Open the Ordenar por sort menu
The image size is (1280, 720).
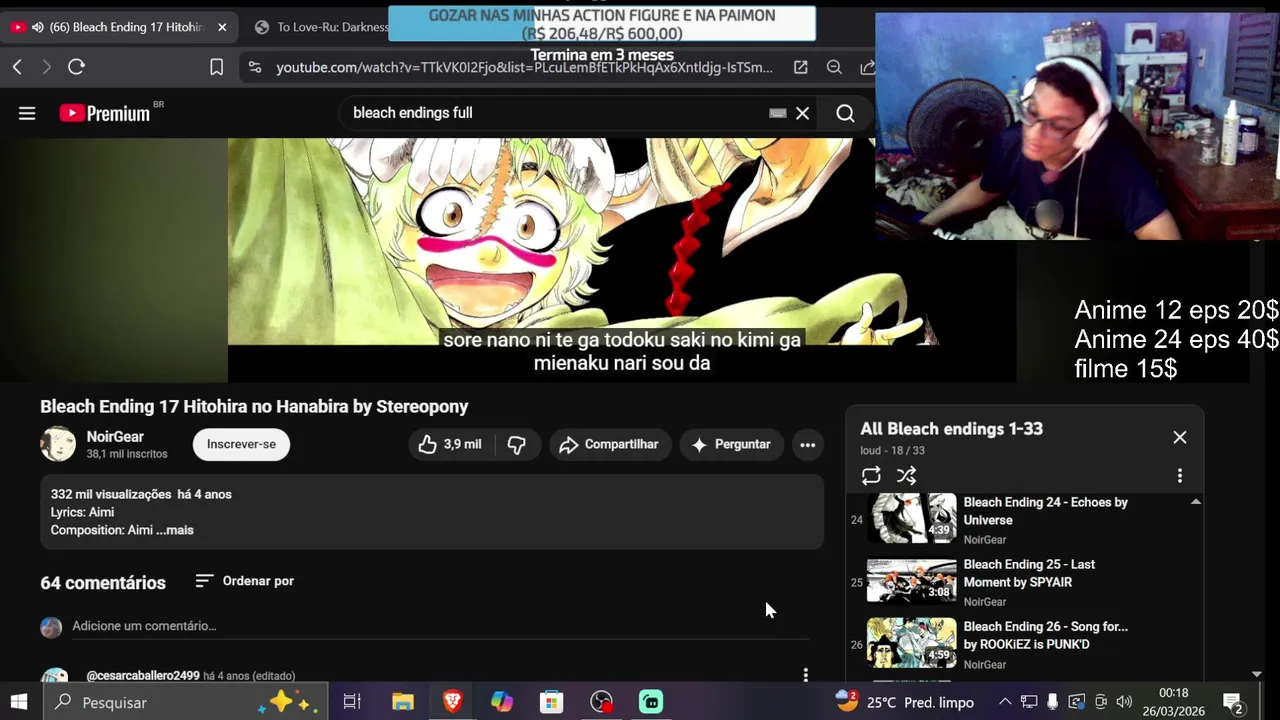click(x=244, y=581)
